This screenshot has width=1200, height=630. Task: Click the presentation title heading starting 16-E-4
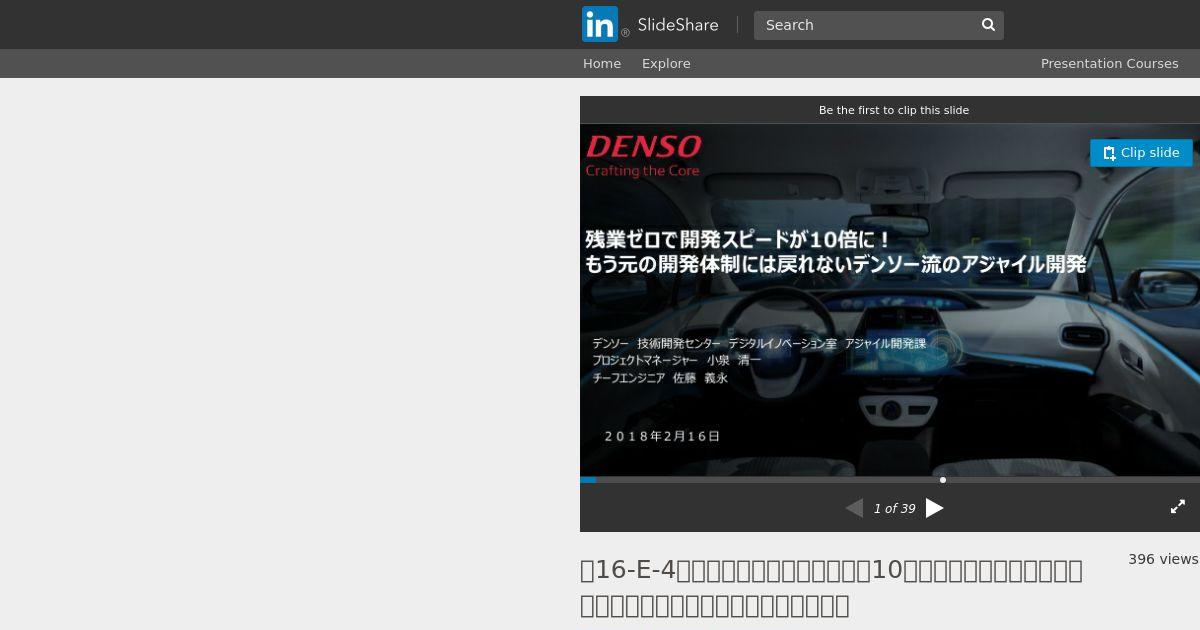point(831,587)
